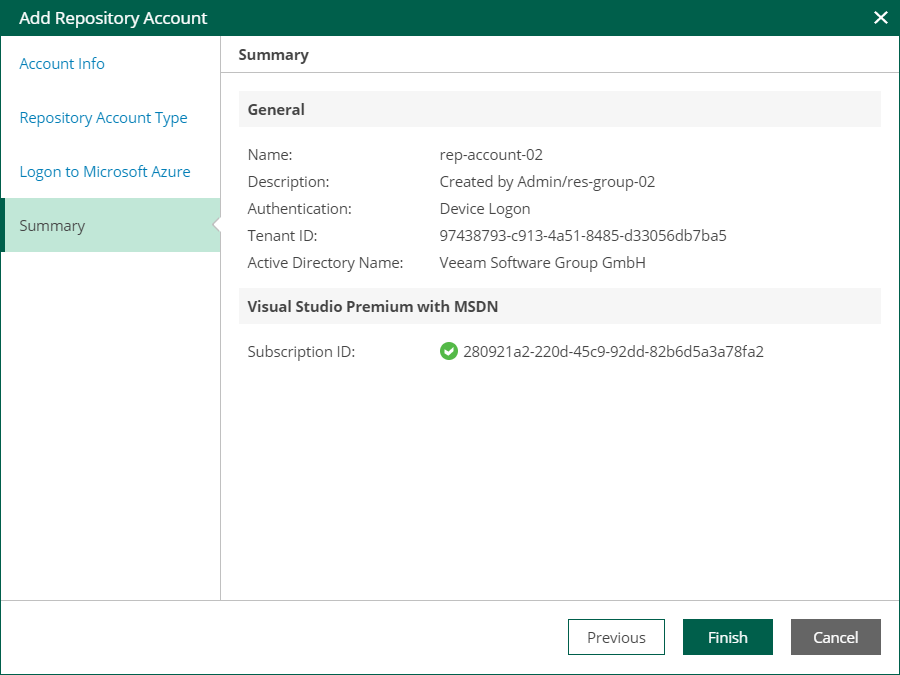Click the Summary heading above the details

point(273,55)
